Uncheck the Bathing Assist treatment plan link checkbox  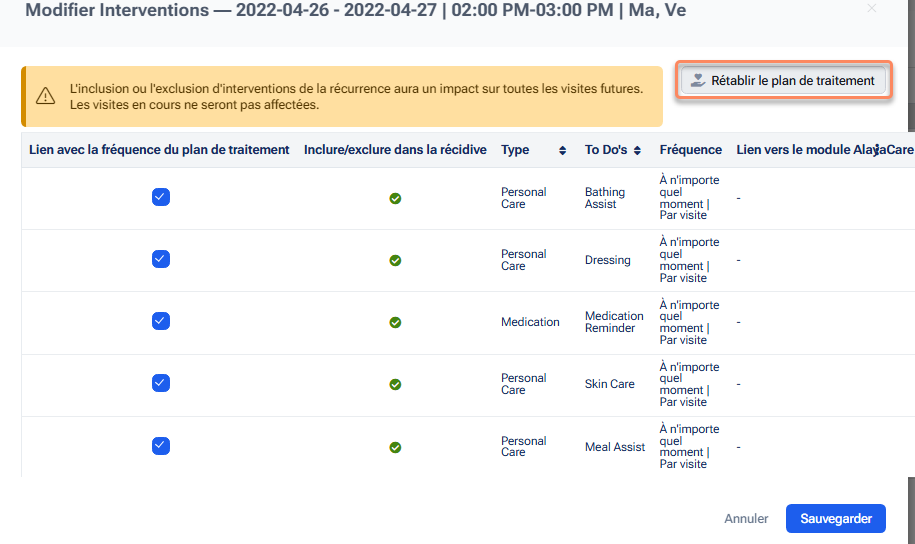coord(161,197)
